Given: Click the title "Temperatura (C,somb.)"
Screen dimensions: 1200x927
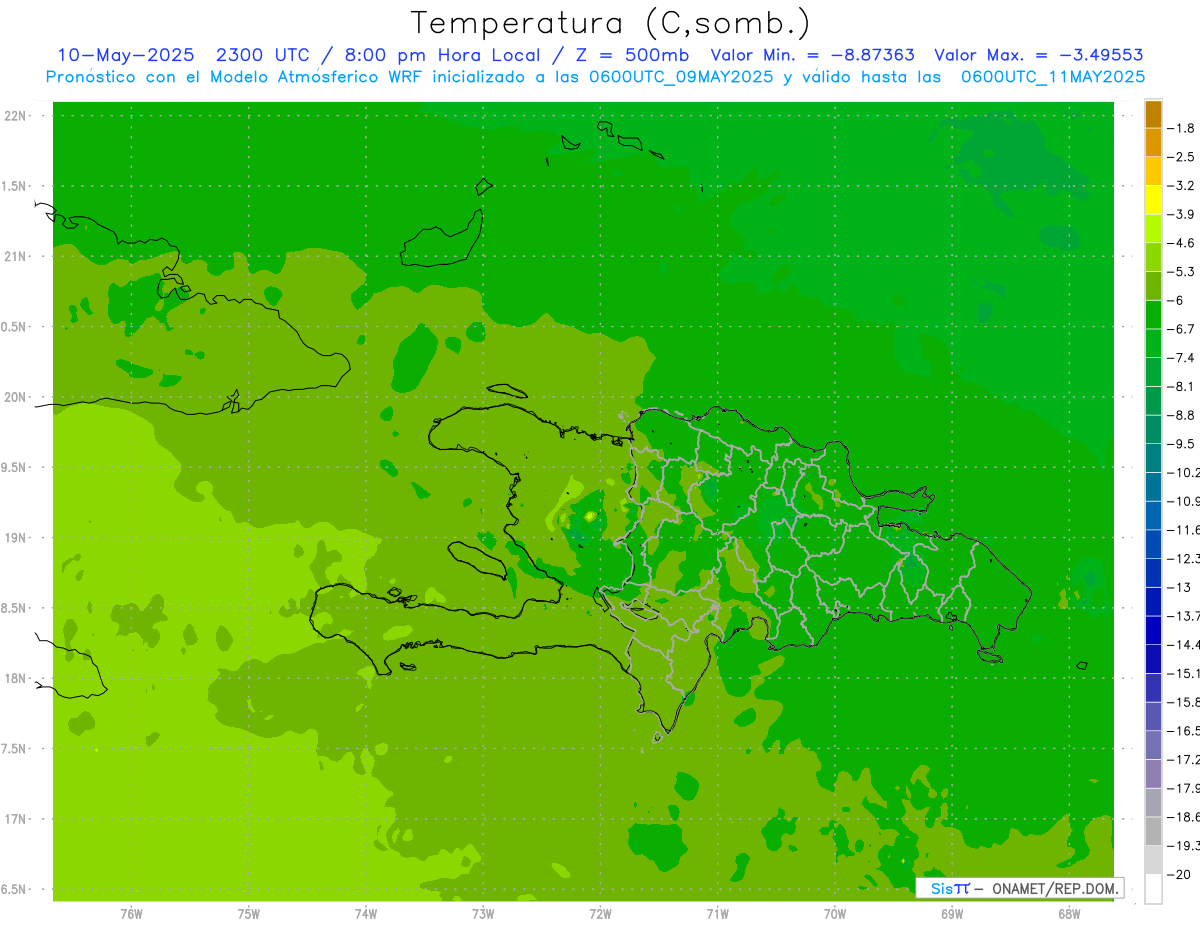Looking at the screenshot, I should (611, 23).
